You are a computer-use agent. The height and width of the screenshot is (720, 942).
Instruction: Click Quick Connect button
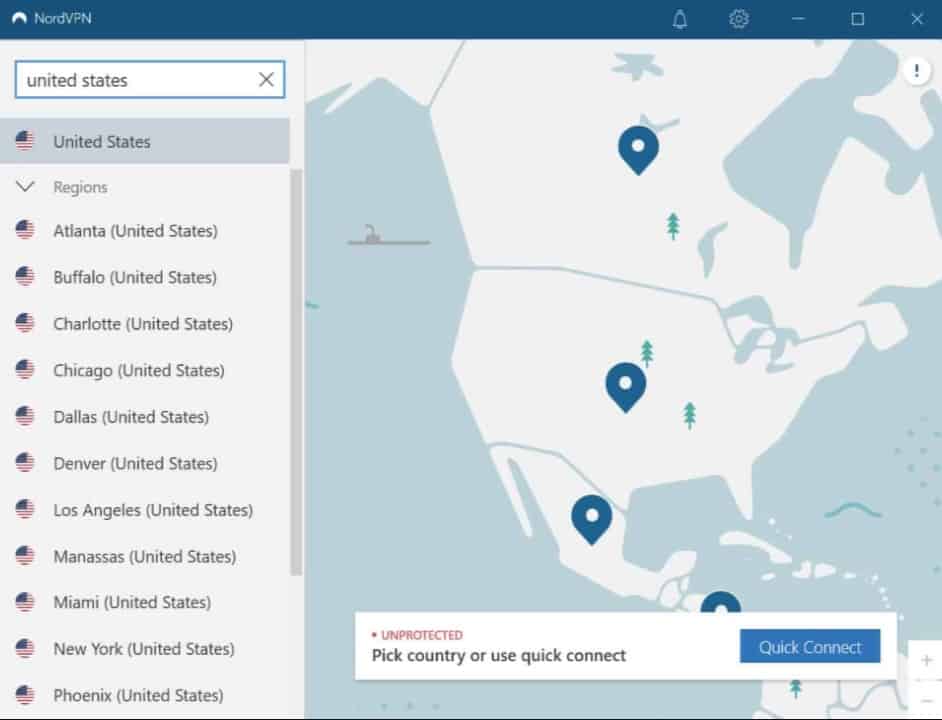pyautogui.click(x=810, y=647)
